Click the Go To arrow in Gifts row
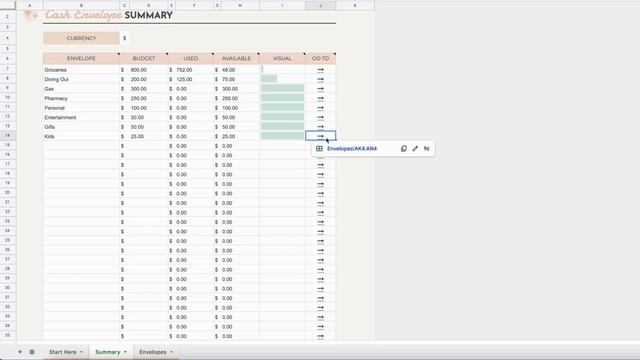Screen dimensions: 640x360 coord(320,127)
